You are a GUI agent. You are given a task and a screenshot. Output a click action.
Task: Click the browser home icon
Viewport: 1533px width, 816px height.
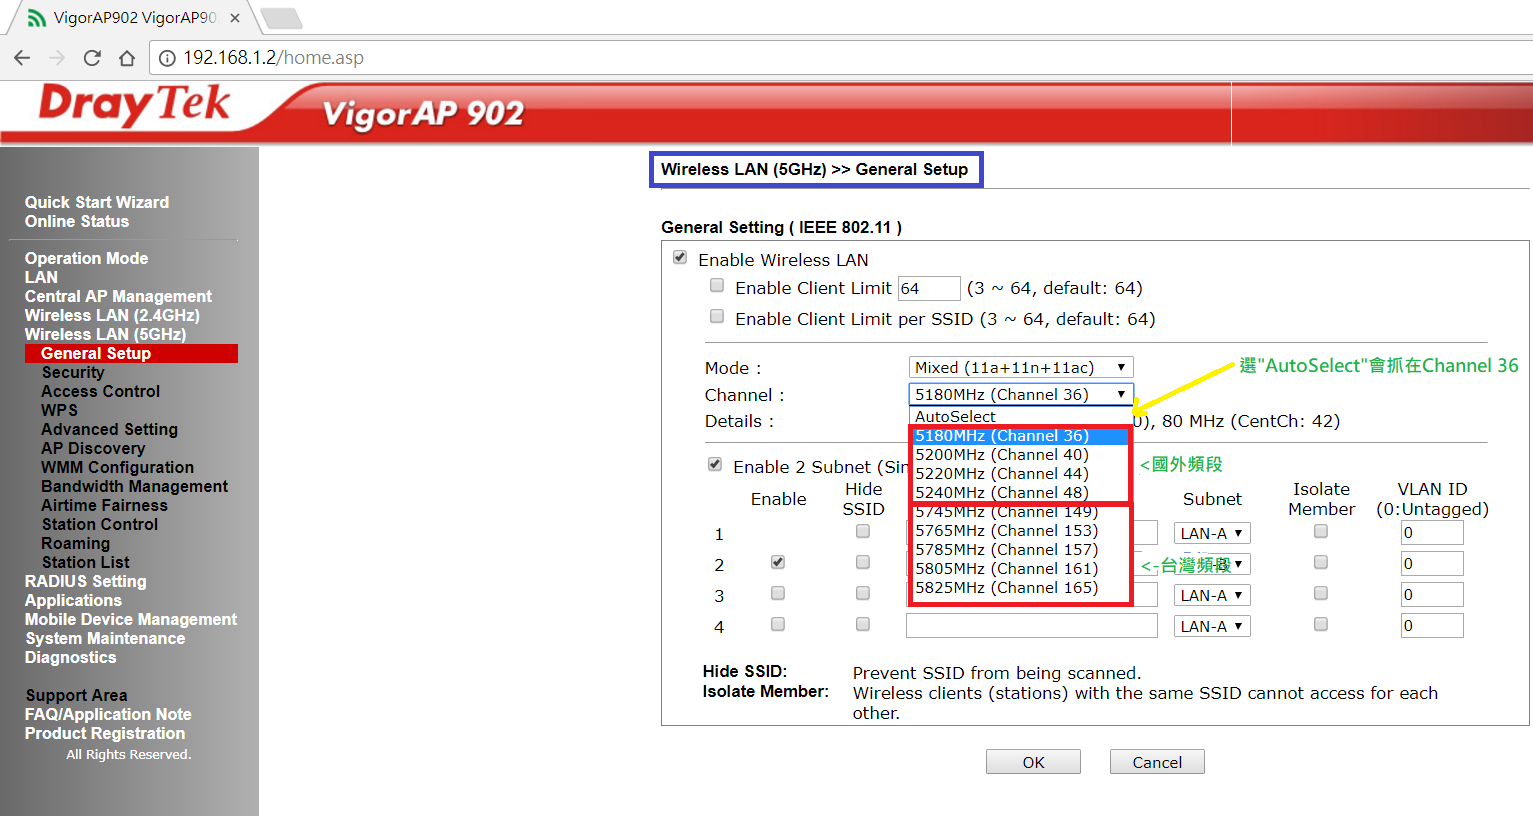pyautogui.click(x=127, y=58)
